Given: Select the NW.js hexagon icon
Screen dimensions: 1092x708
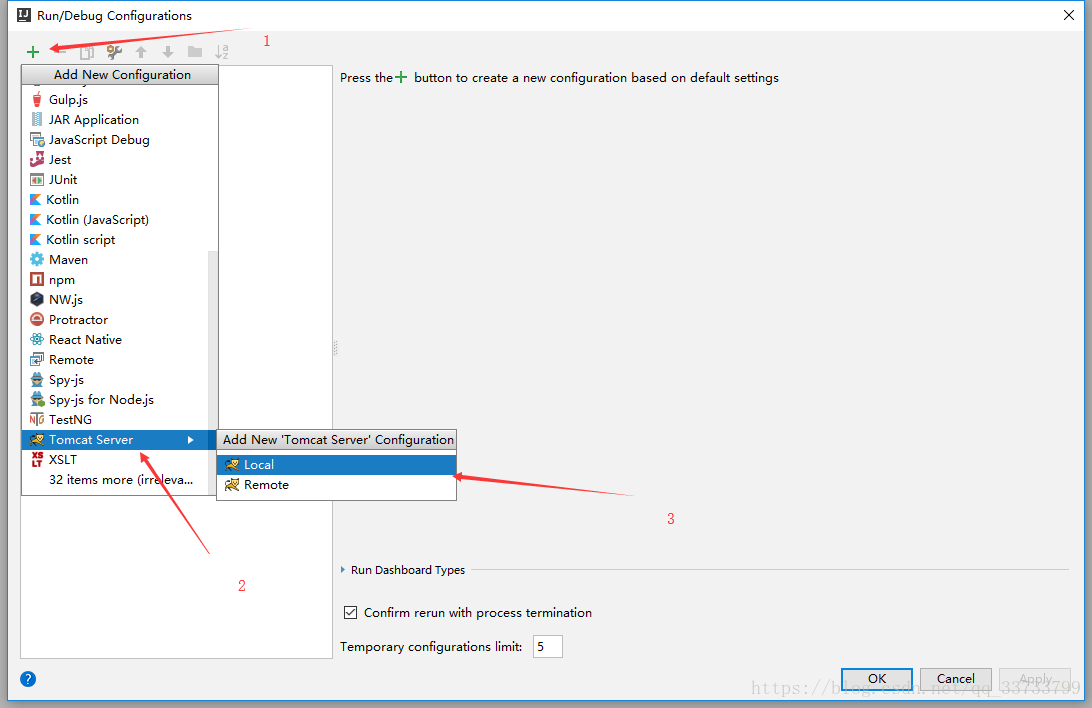Looking at the screenshot, I should click(37, 299).
